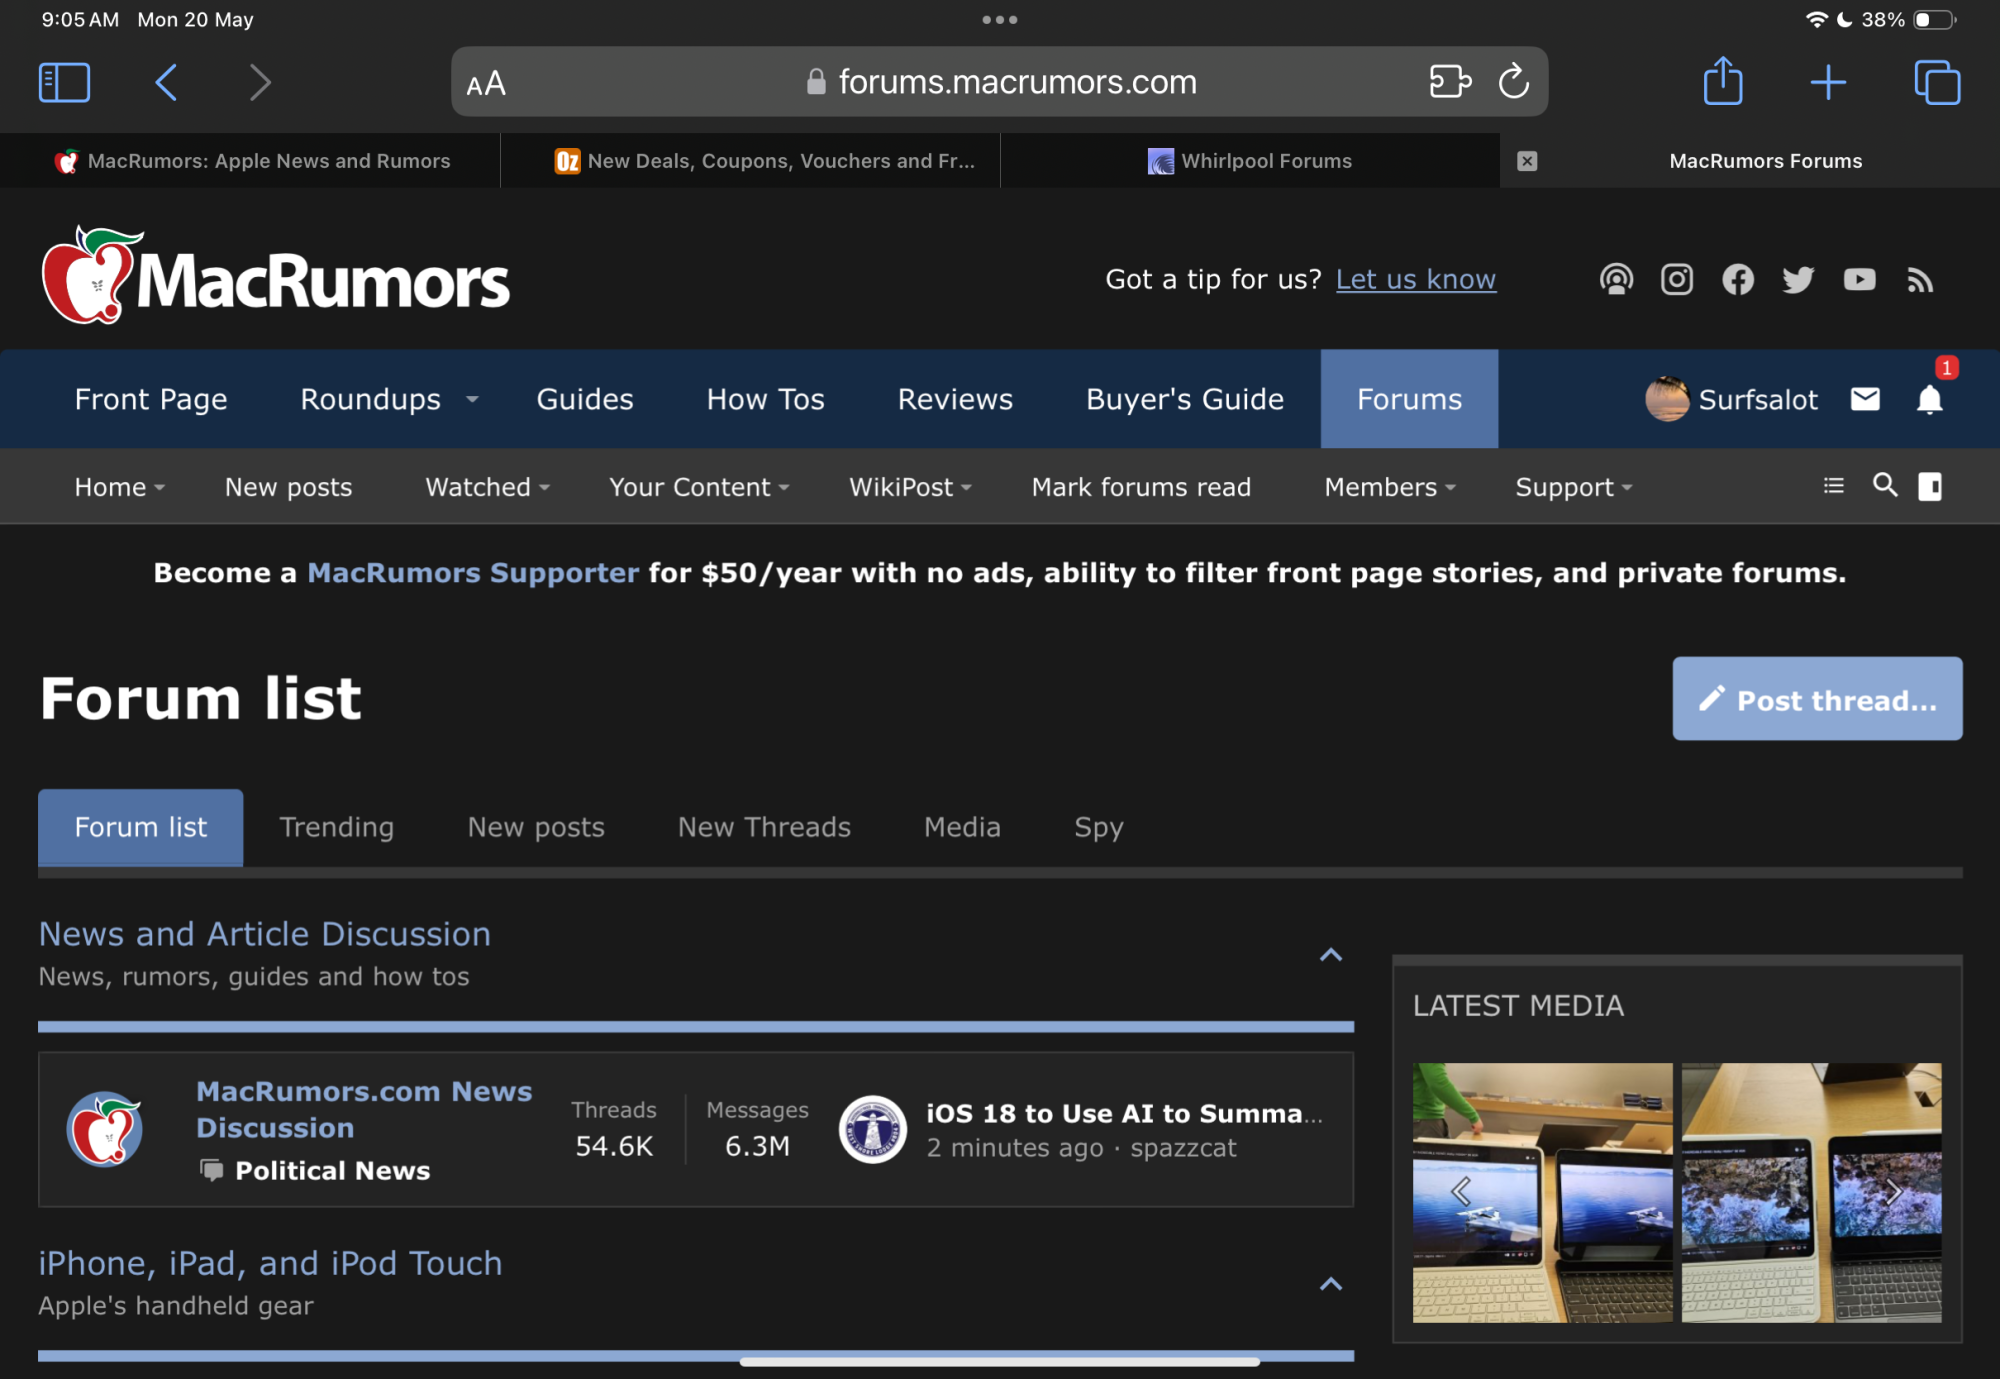Open MacRumors.com News Discussion forum
Screen dimensions: 2000x1379
[x=364, y=1109]
